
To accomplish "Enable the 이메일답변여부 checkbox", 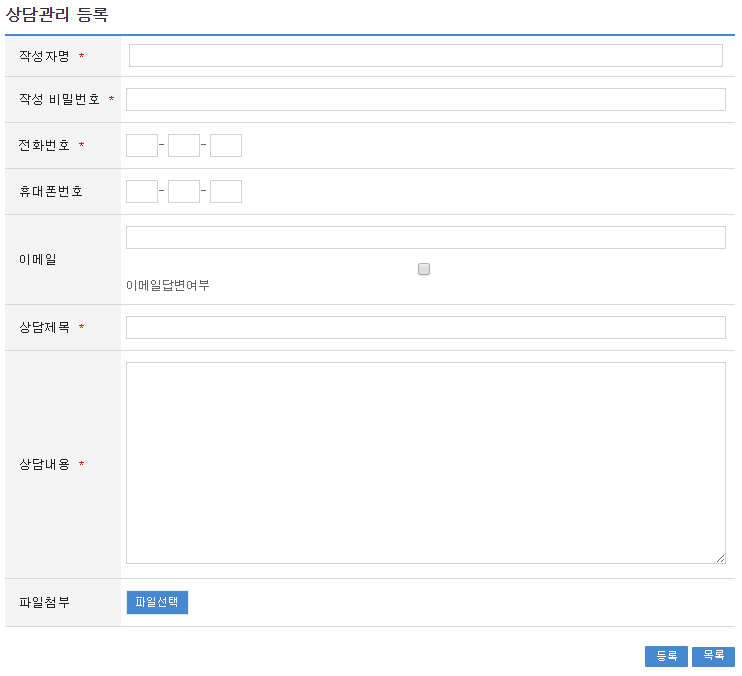I will coord(424,269).
